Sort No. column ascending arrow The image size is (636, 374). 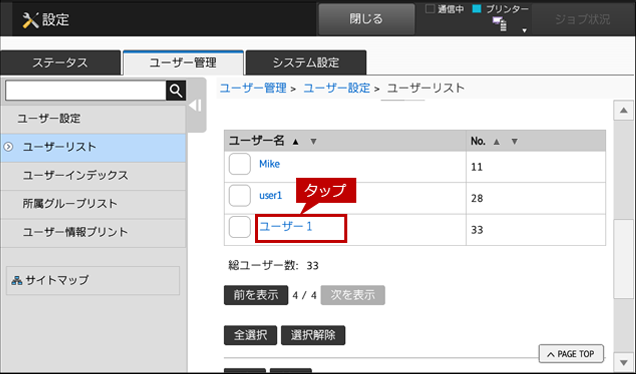[496, 142]
